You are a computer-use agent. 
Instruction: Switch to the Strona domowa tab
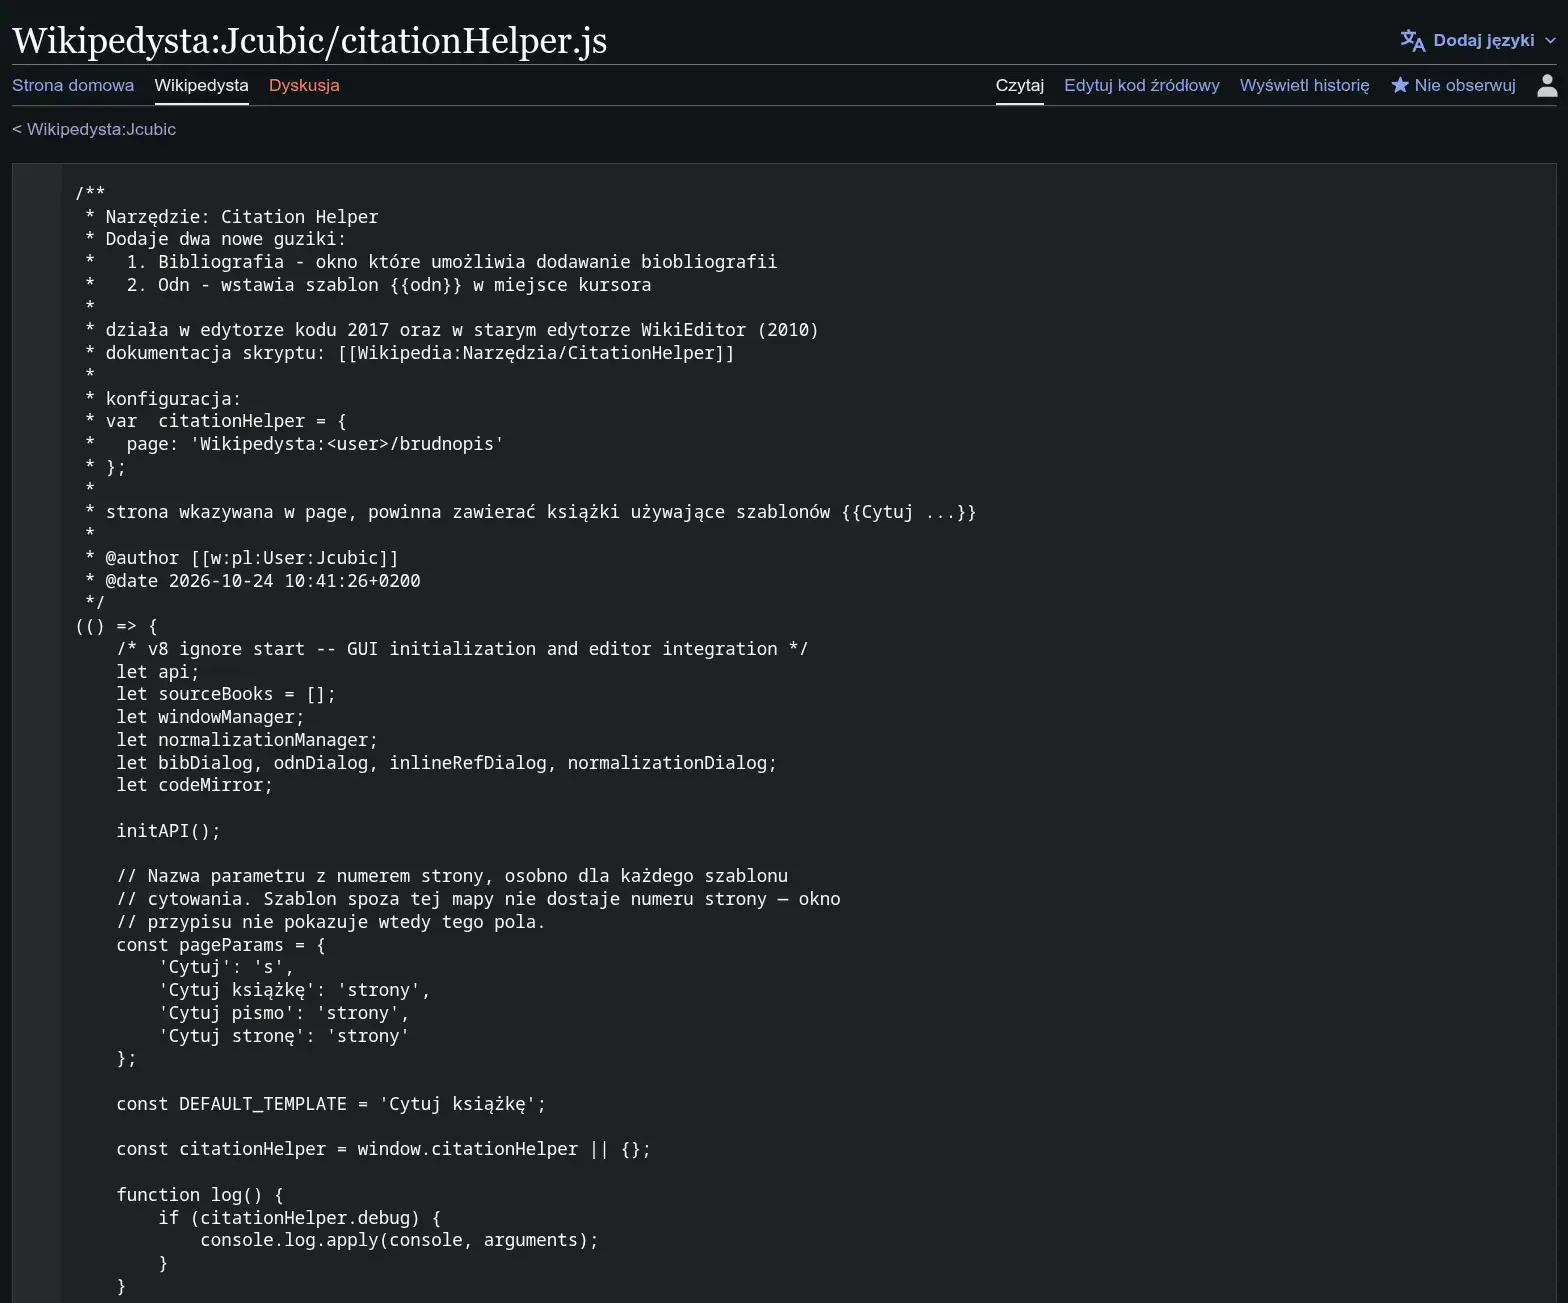(73, 85)
